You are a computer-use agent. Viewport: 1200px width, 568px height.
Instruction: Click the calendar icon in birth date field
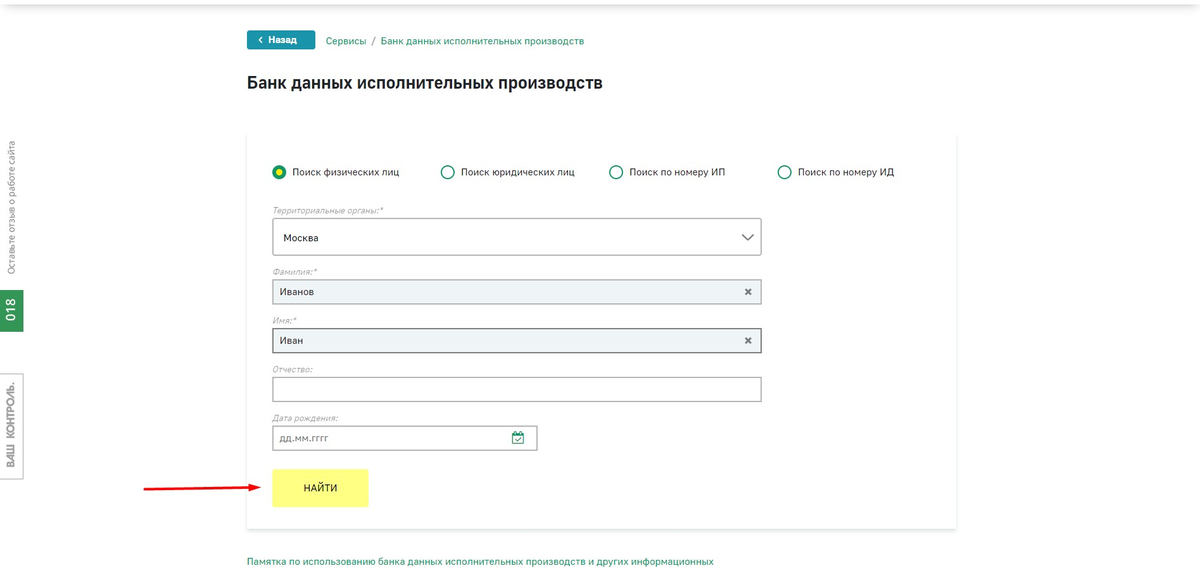(x=518, y=438)
